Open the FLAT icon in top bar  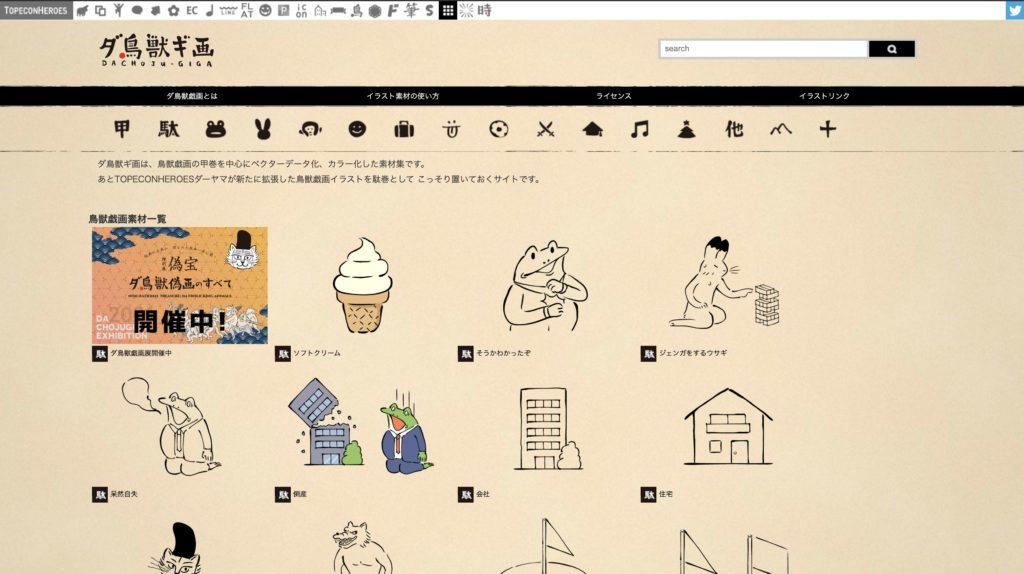tap(247, 10)
